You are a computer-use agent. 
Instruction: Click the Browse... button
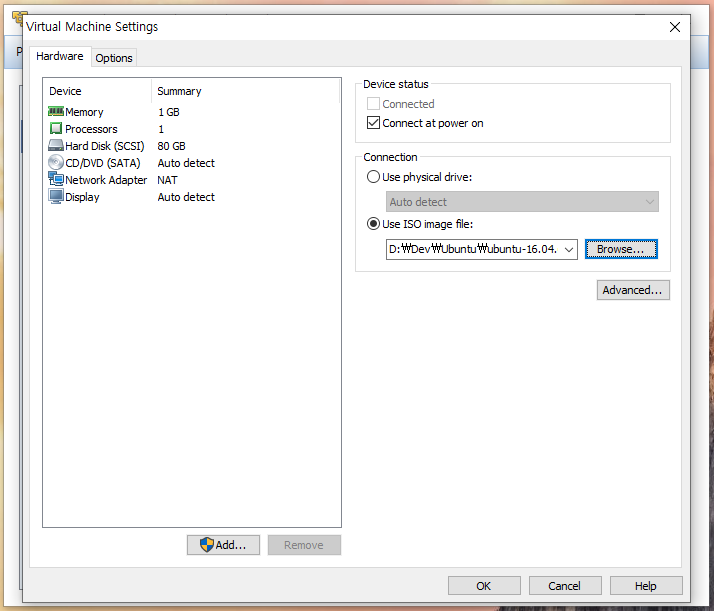pos(621,249)
